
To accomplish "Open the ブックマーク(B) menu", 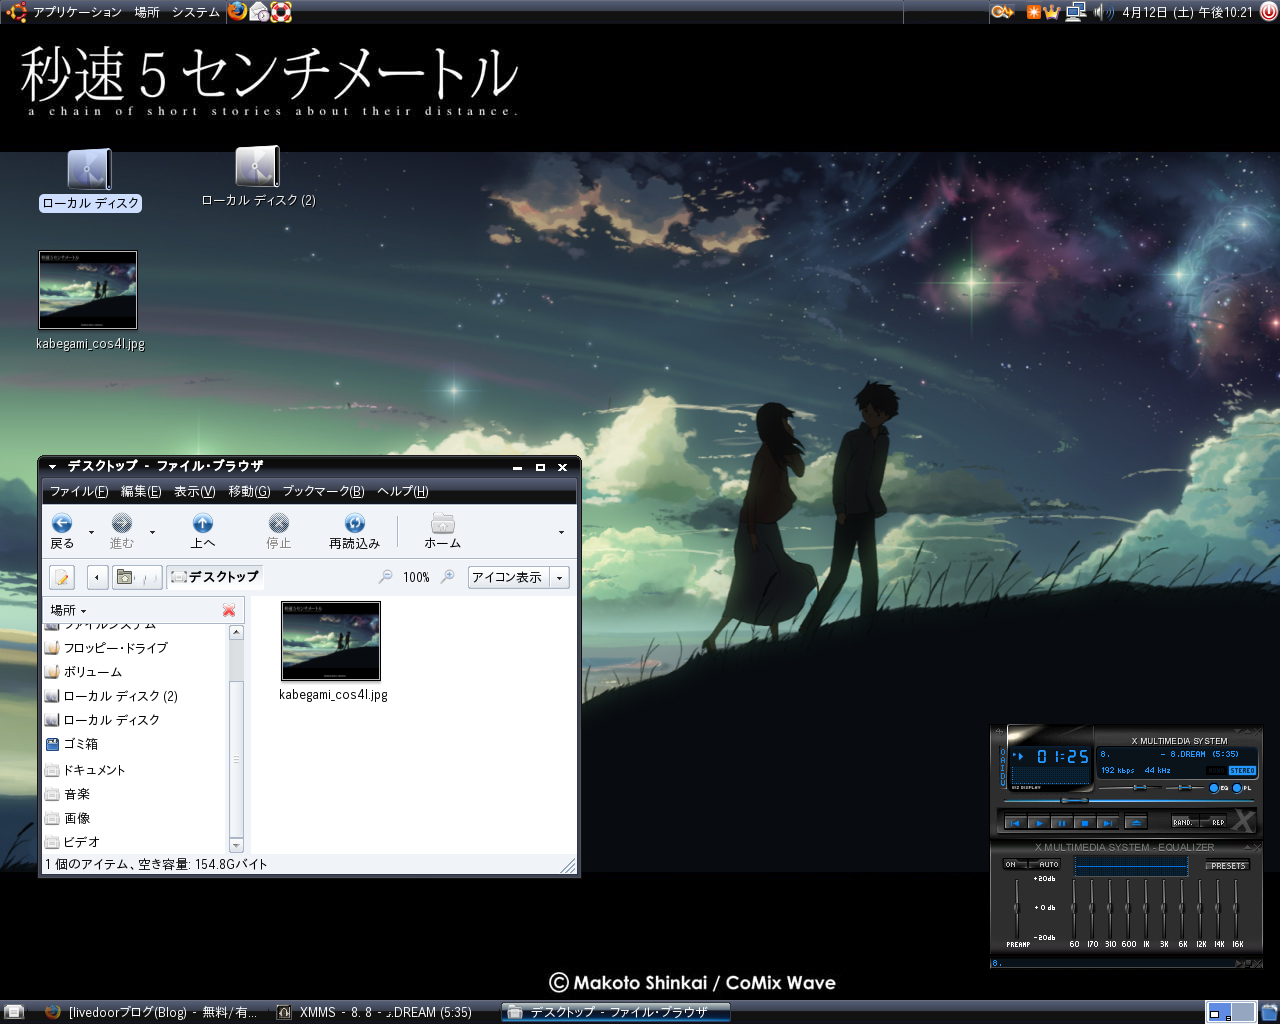I will (x=323, y=491).
